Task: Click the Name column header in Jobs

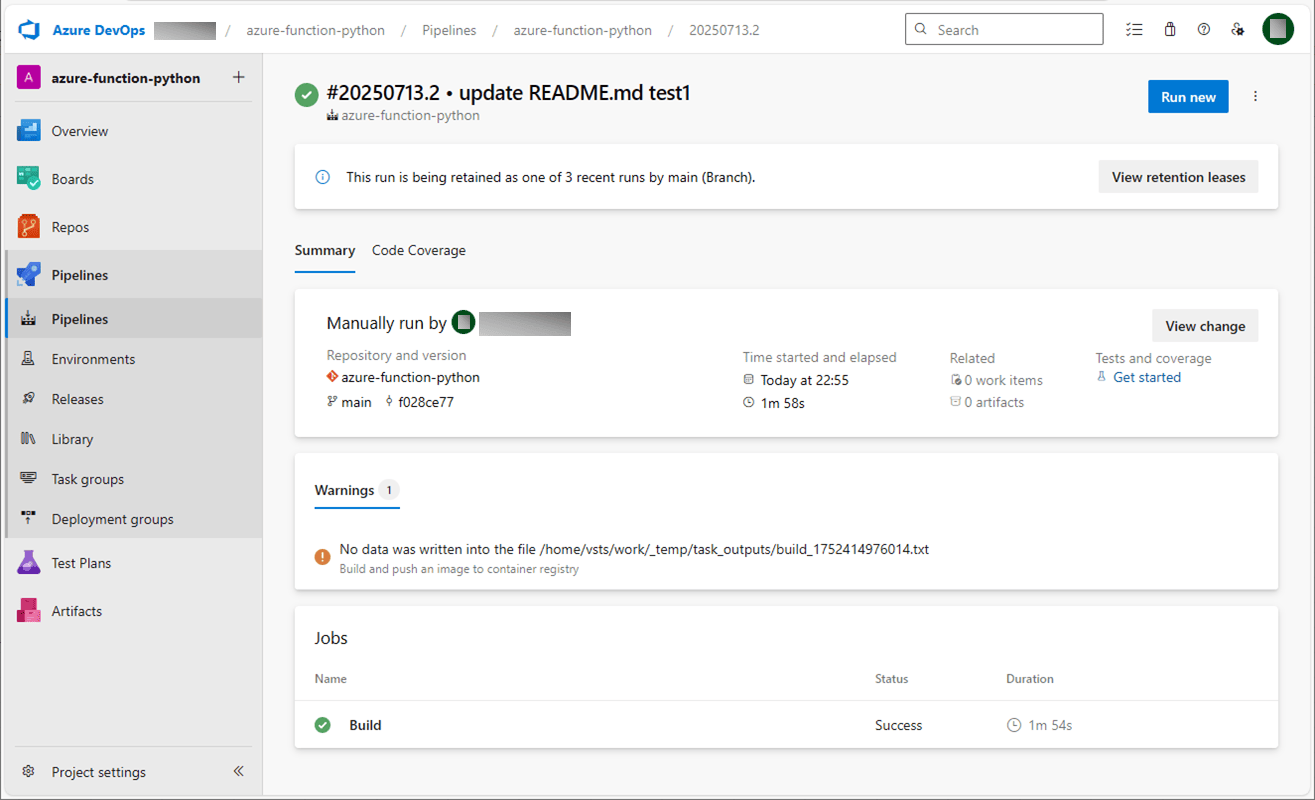Action: pyautogui.click(x=331, y=678)
